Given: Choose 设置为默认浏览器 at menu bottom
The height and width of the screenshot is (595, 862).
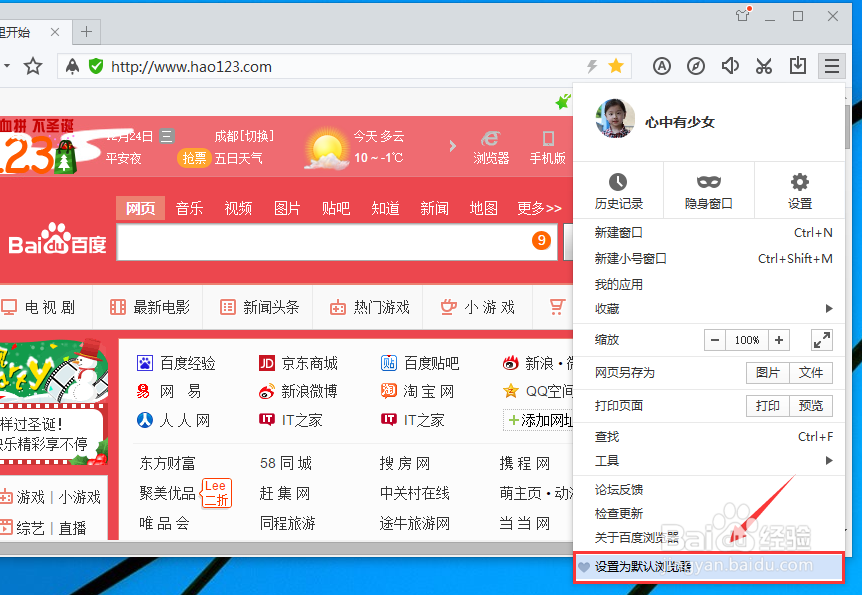Looking at the screenshot, I should [709, 567].
